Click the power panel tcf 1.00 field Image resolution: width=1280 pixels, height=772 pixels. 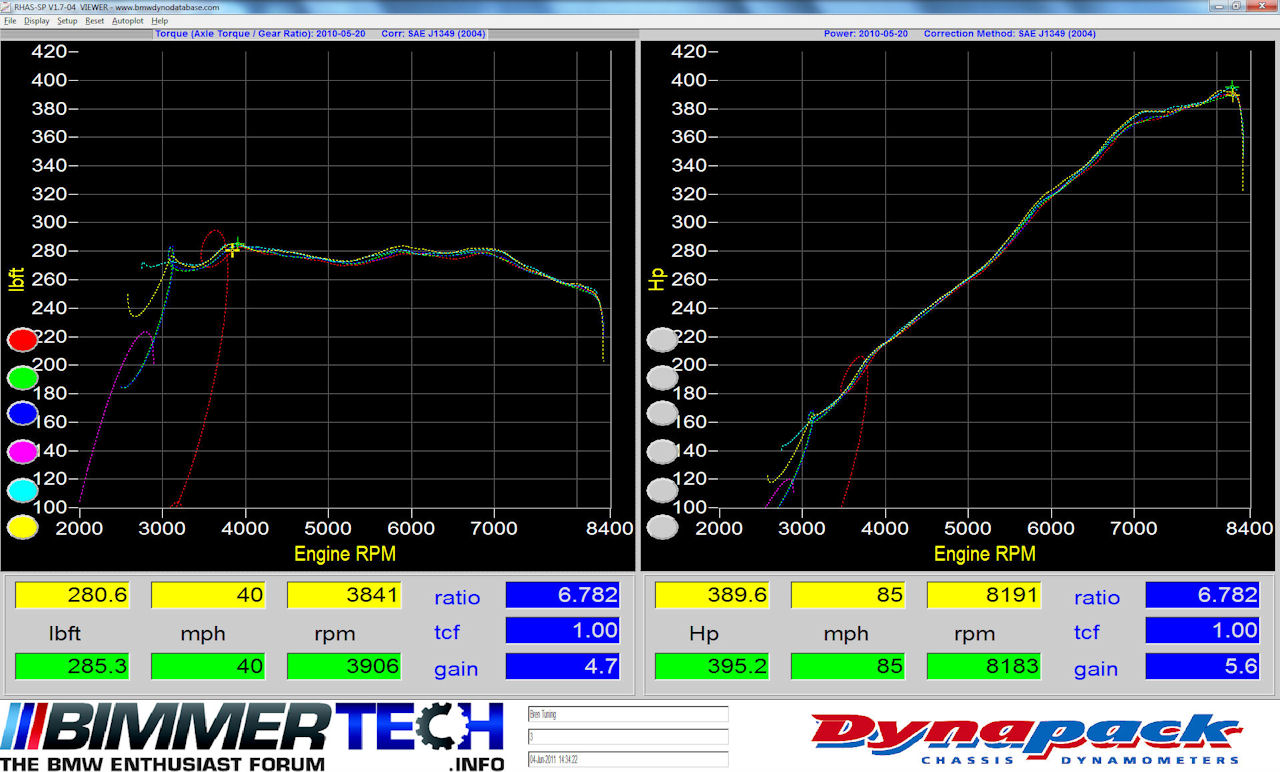pyautogui.click(x=1202, y=630)
